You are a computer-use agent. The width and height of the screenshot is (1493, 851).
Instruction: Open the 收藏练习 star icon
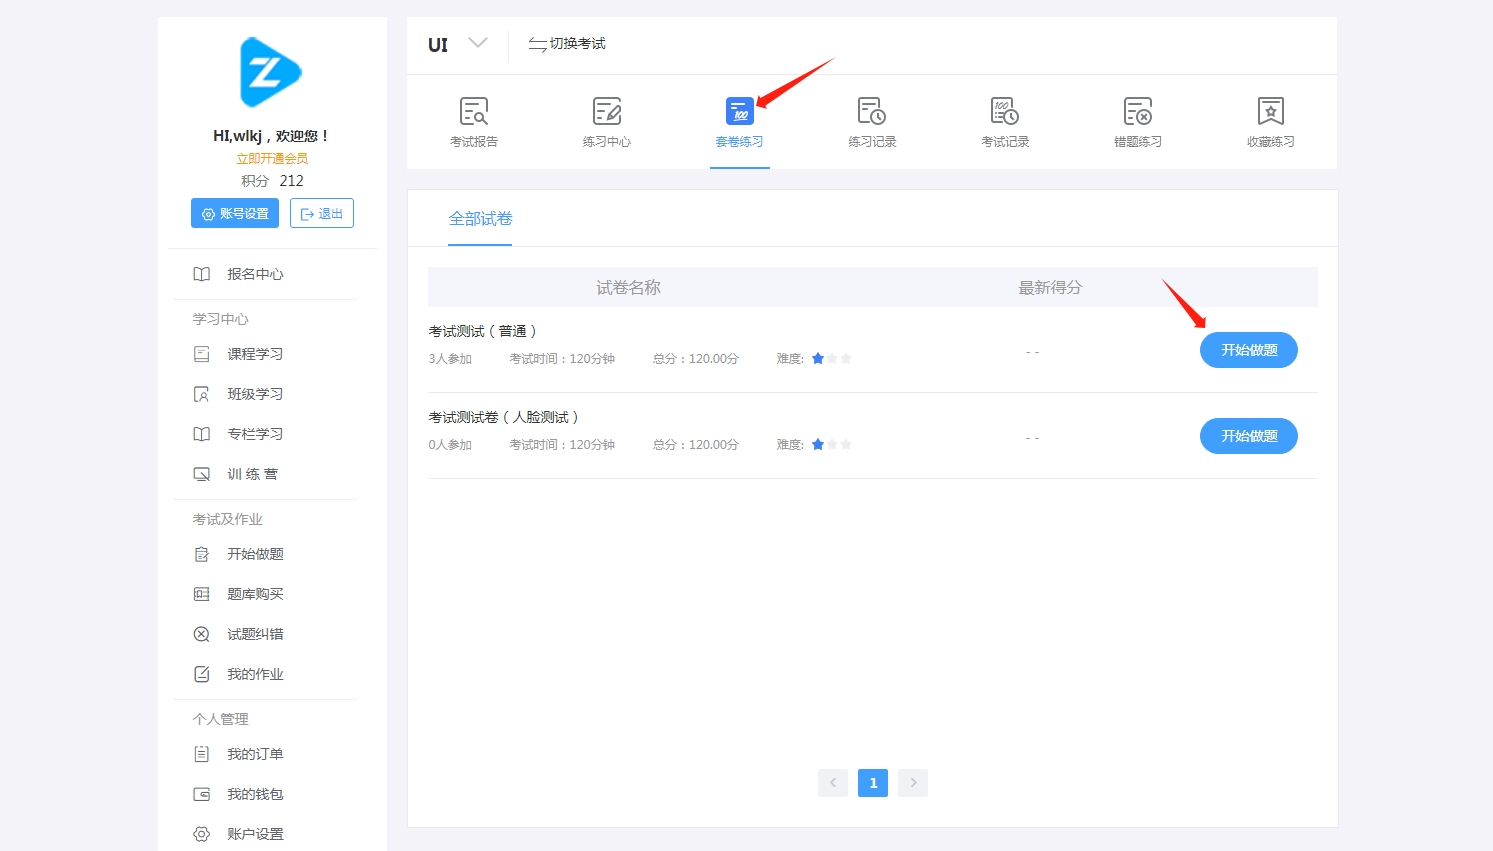(x=1271, y=111)
